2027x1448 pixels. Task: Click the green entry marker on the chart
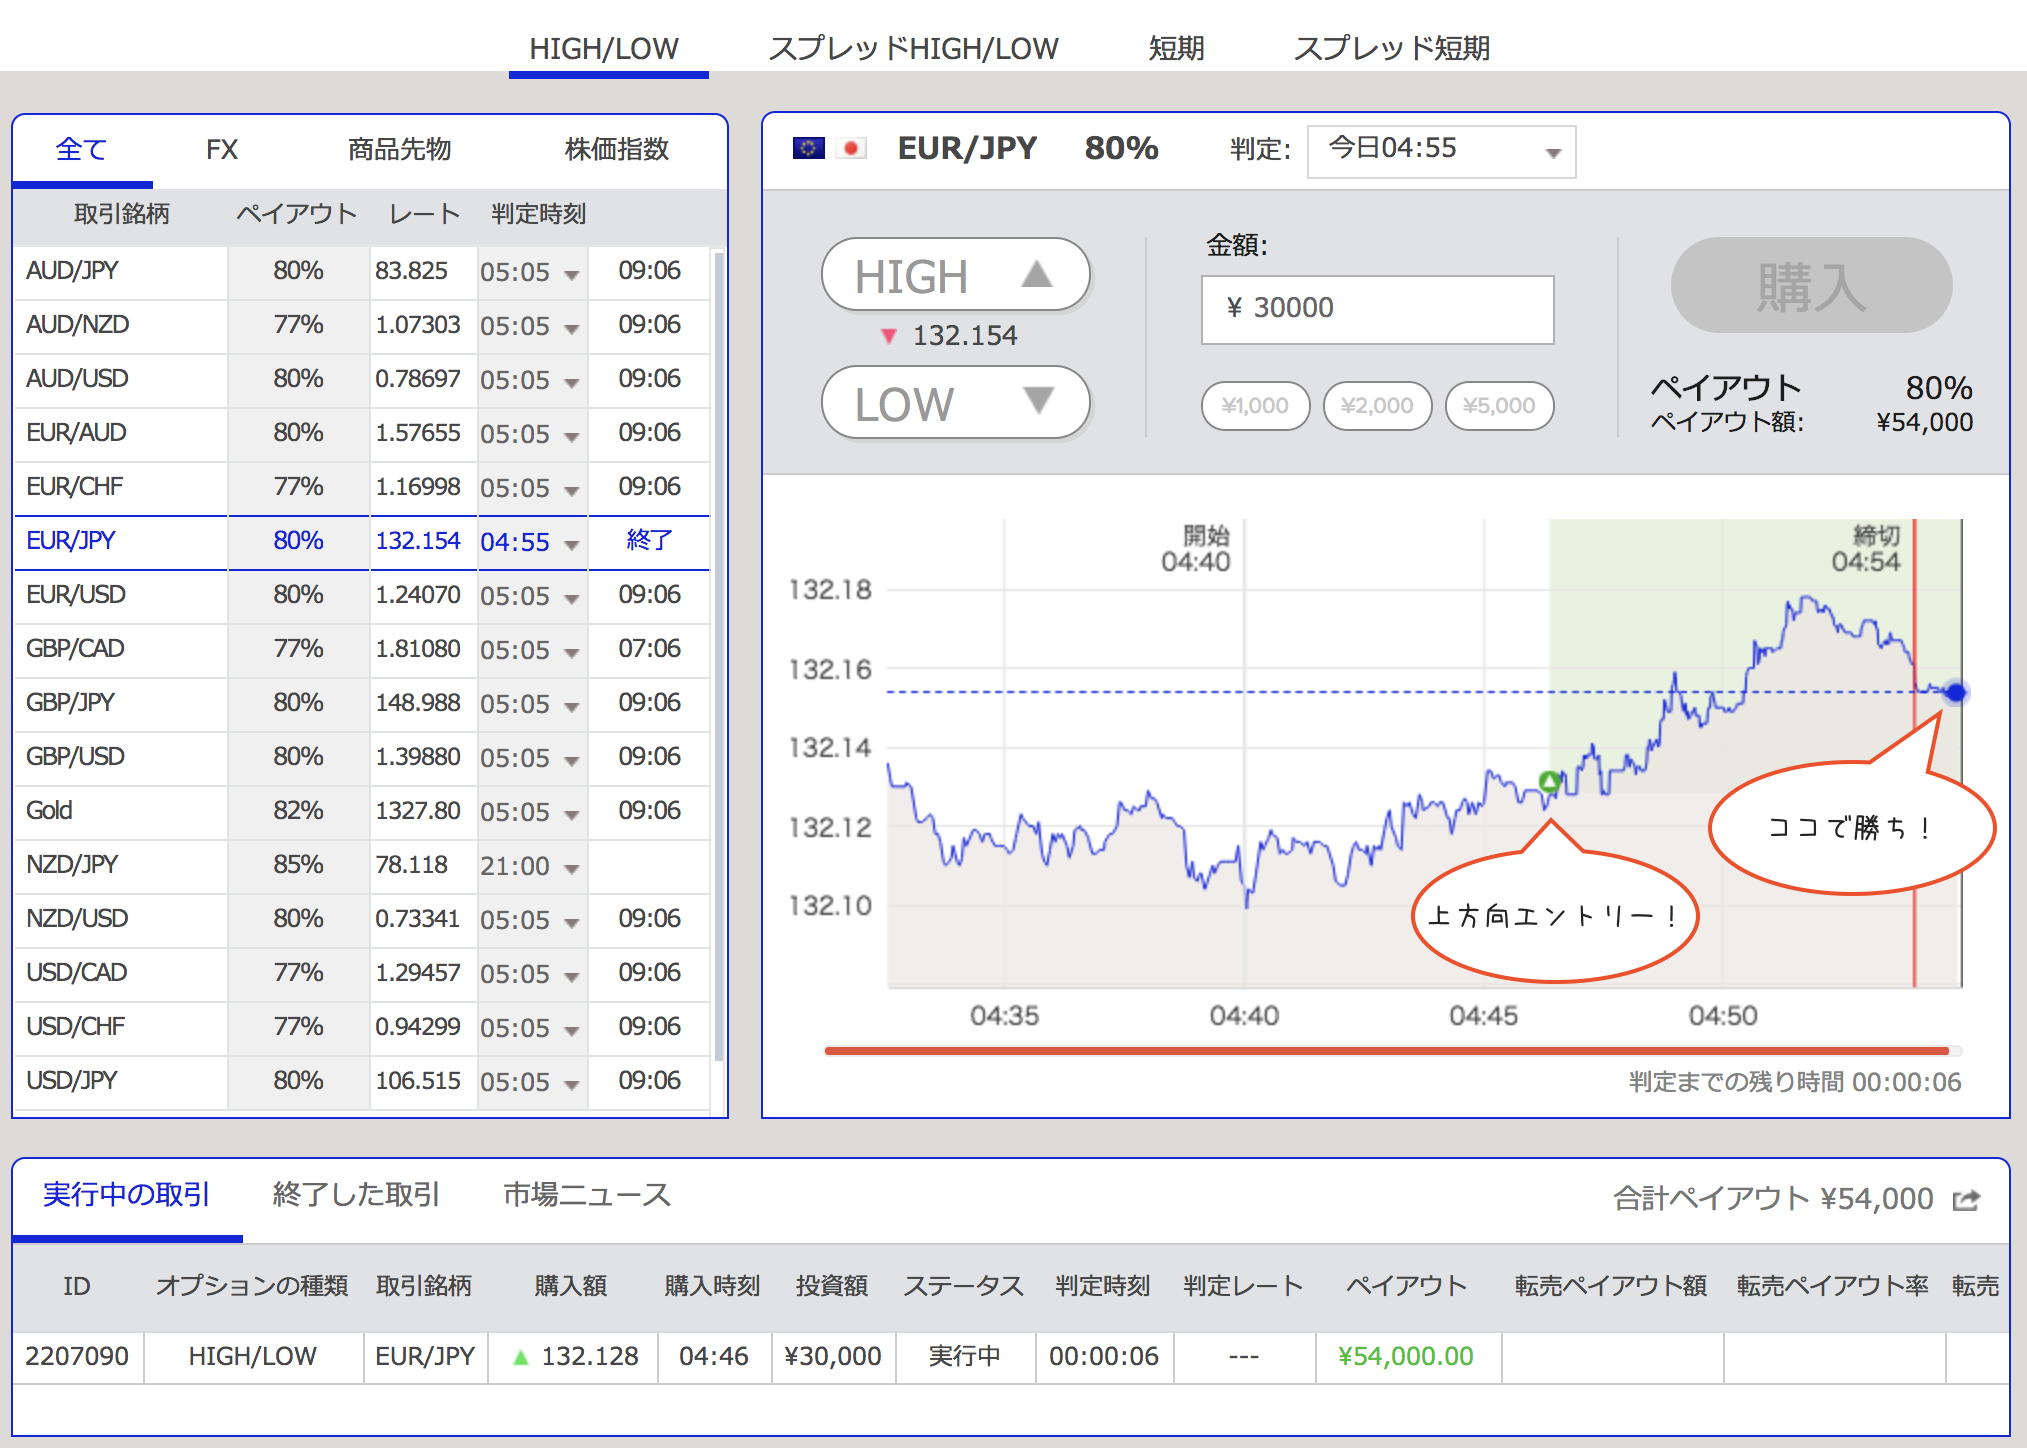[1549, 781]
